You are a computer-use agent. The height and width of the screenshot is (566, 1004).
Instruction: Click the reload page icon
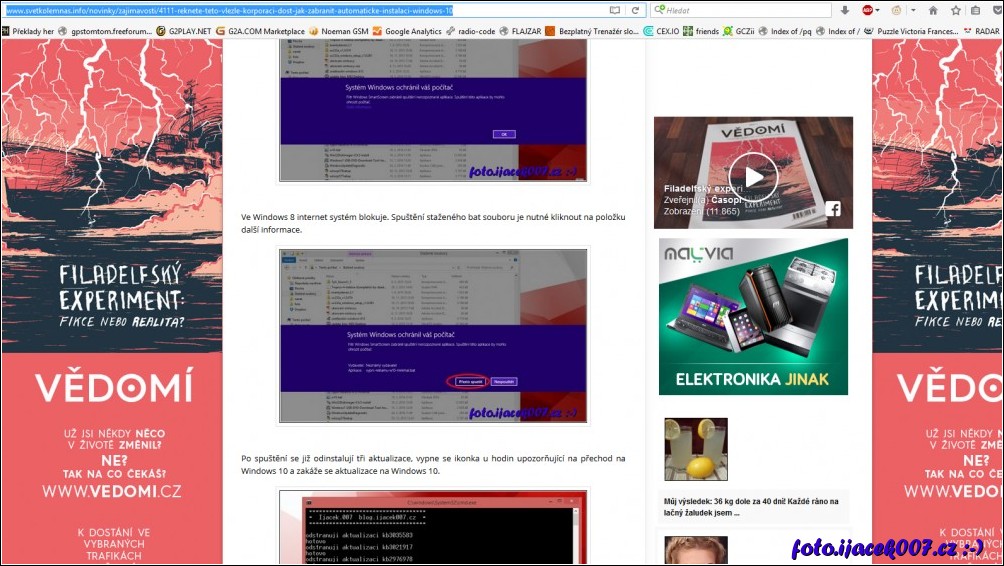pyautogui.click(x=635, y=10)
